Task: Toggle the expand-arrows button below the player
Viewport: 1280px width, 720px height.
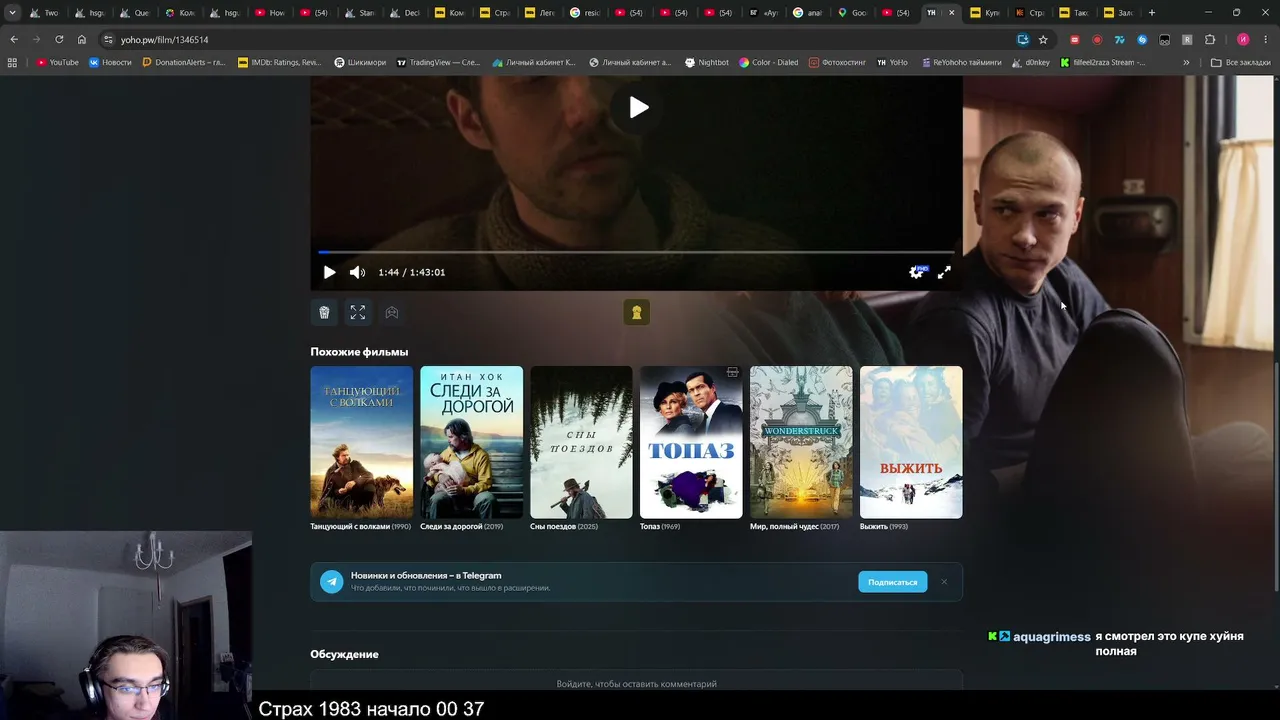Action: [358, 312]
